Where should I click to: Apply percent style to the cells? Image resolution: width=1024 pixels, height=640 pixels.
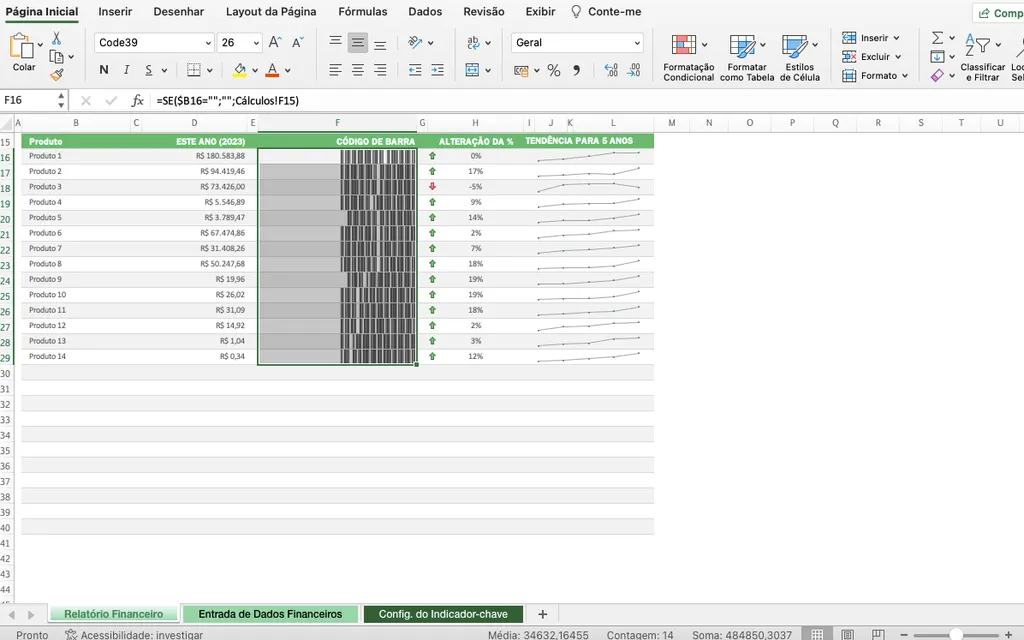click(554, 71)
